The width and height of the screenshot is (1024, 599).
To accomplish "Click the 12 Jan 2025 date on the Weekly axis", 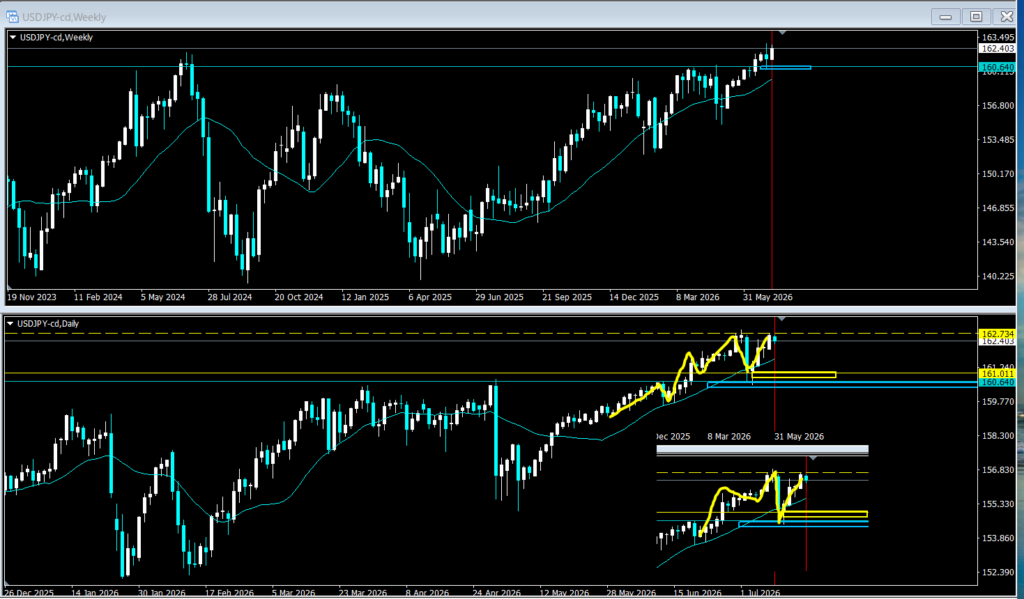I will click(365, 297).
